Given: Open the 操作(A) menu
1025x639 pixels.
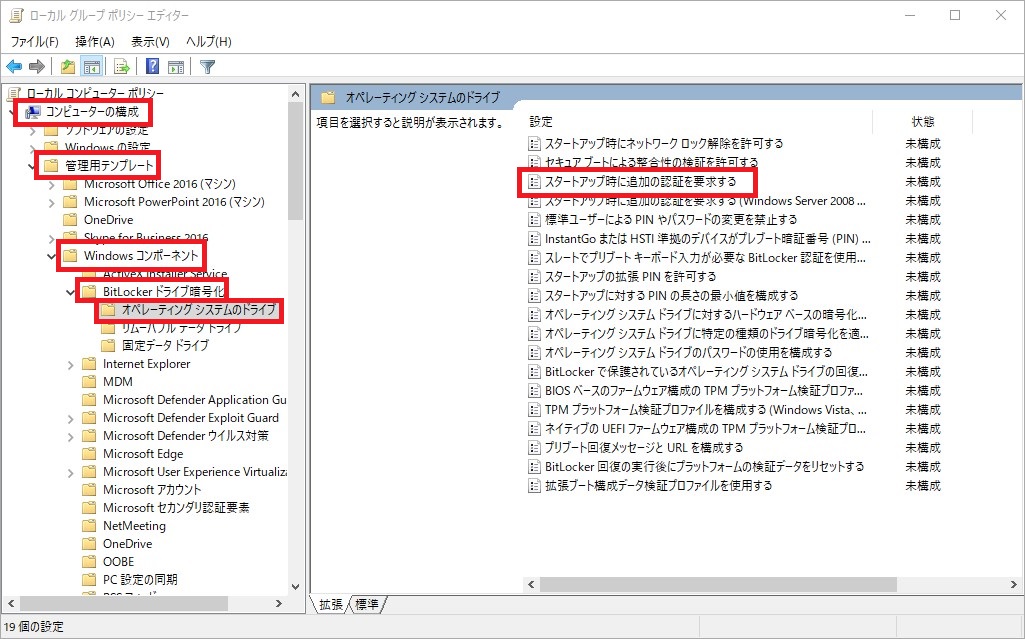Looking at the screenshot, I should click(x=95, y=42).
